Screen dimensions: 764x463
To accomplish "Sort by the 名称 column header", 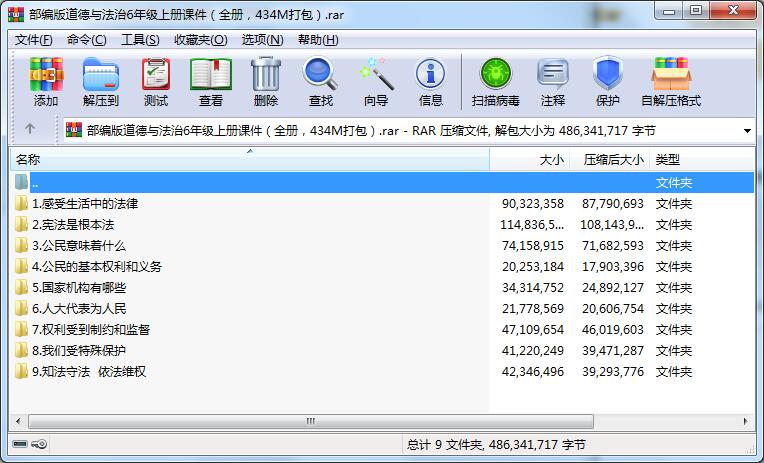I will click(249, 159).
